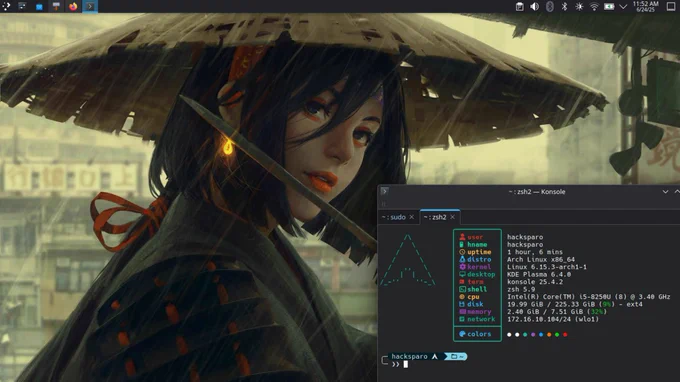The height and width of the screenshot is (382, 680).
Task: Click the 'distro' label in fetch output
Action: tap(479, 259)
